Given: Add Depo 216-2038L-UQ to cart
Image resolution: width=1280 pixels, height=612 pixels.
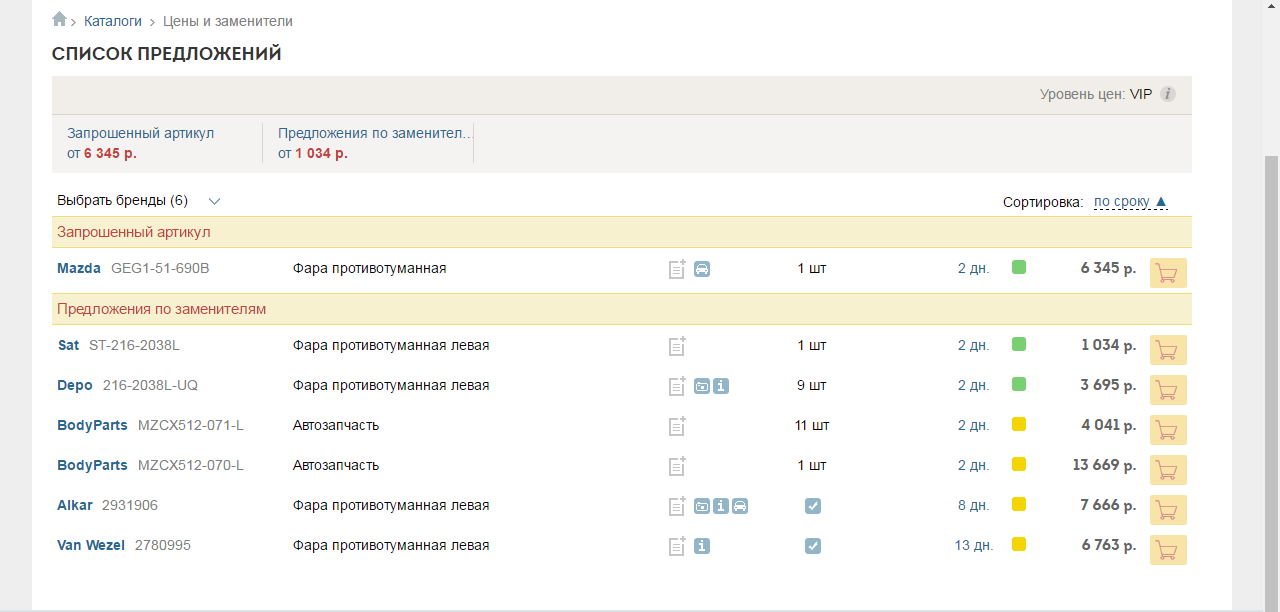Looking at the screenshot, I should click(x=1168, y=390).
